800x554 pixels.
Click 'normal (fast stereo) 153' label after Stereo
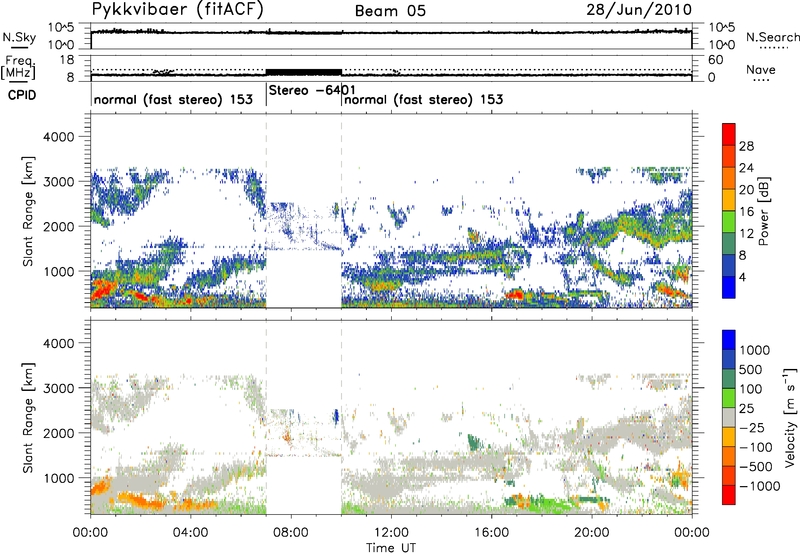[424, 99]
